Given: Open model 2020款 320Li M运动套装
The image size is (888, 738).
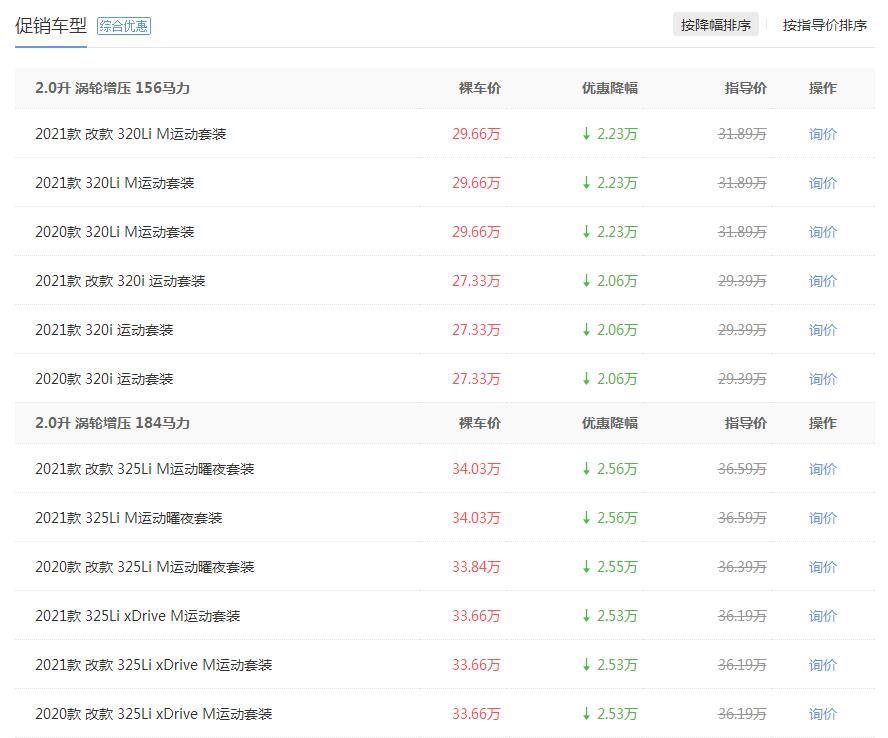Looking at the screenshot, I should point(115,232).
